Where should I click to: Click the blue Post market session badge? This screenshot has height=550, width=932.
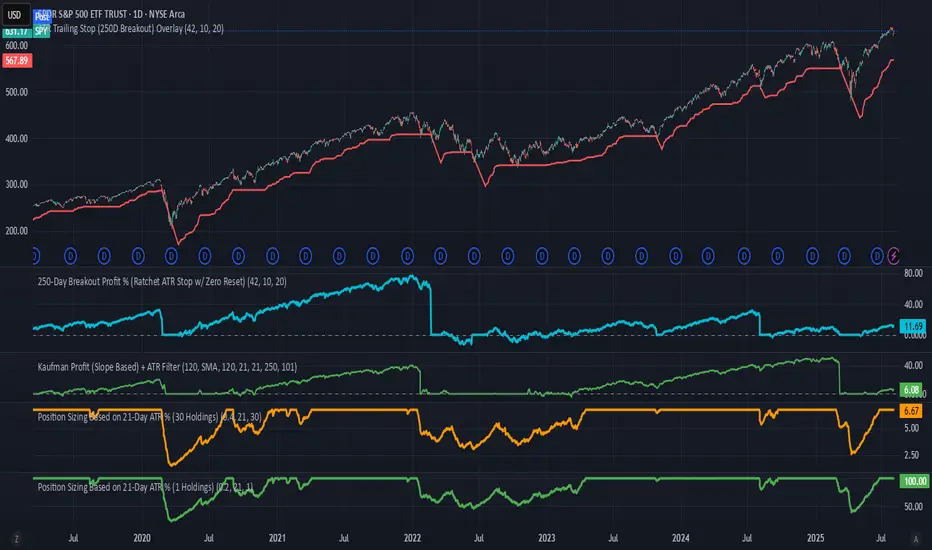(x=42, y=17)
